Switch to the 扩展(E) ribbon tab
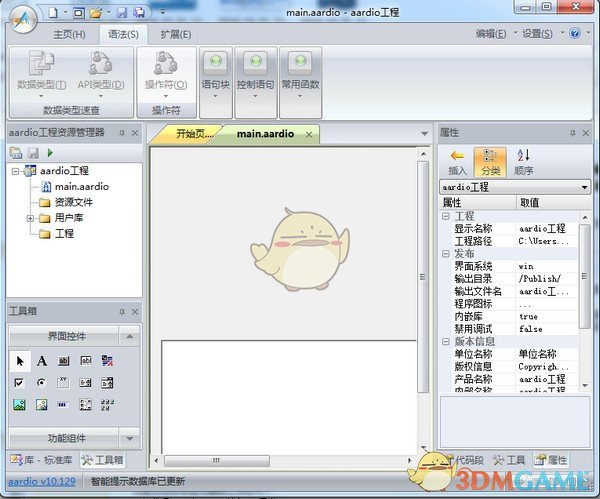 coord(176,34)
